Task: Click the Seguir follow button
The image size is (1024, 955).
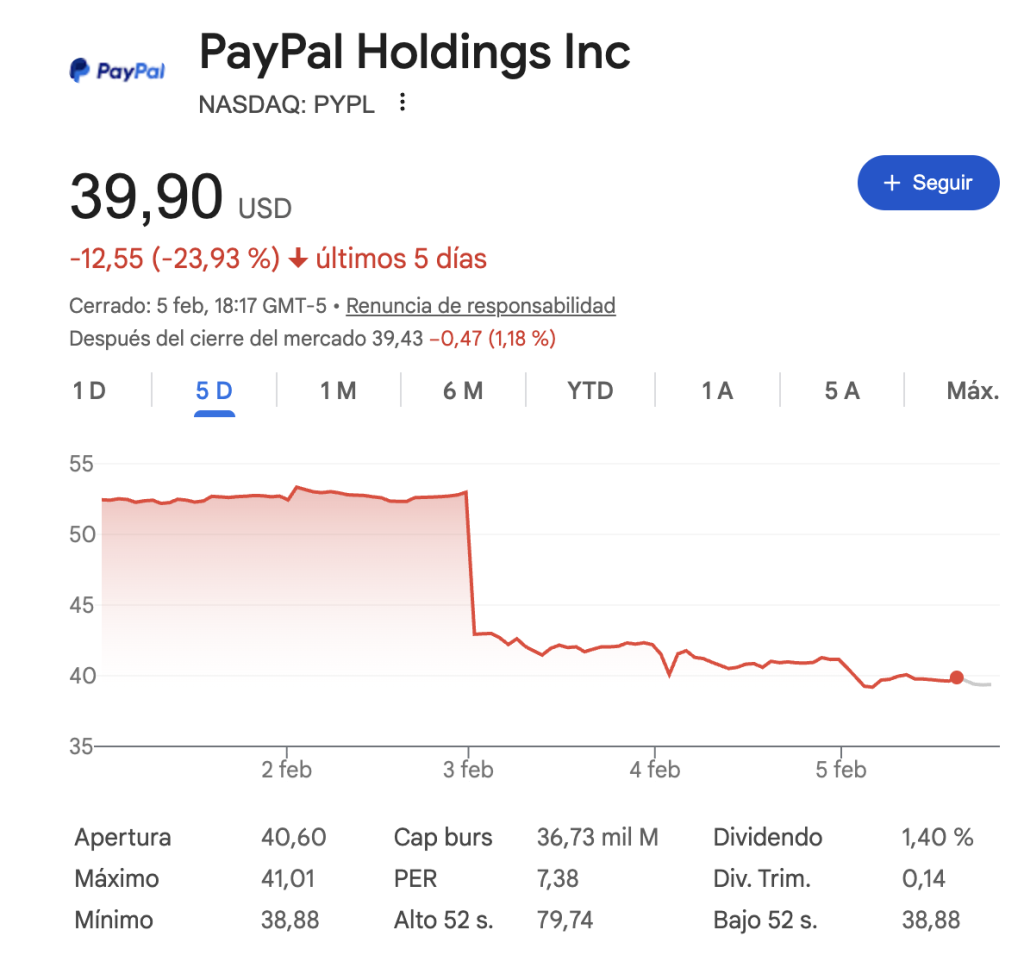Action: coord(928,183)
